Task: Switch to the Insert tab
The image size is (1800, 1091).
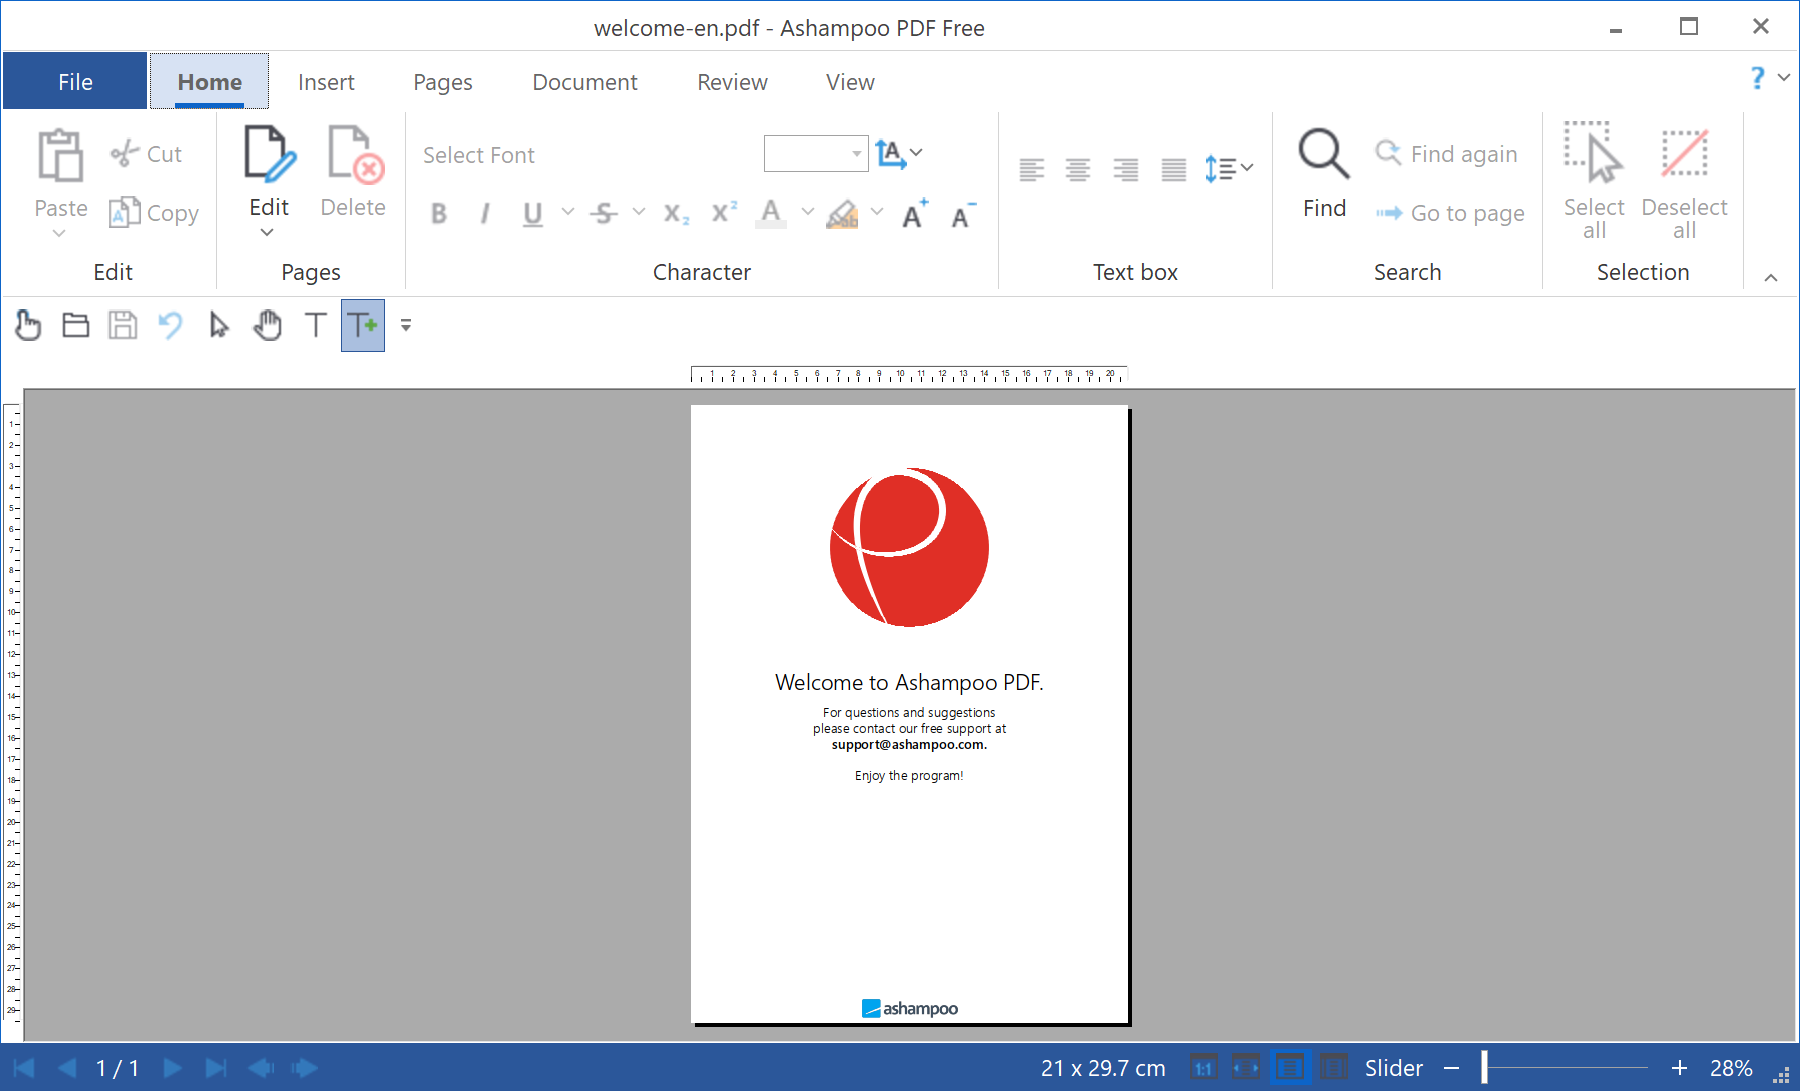Action: 326,82
